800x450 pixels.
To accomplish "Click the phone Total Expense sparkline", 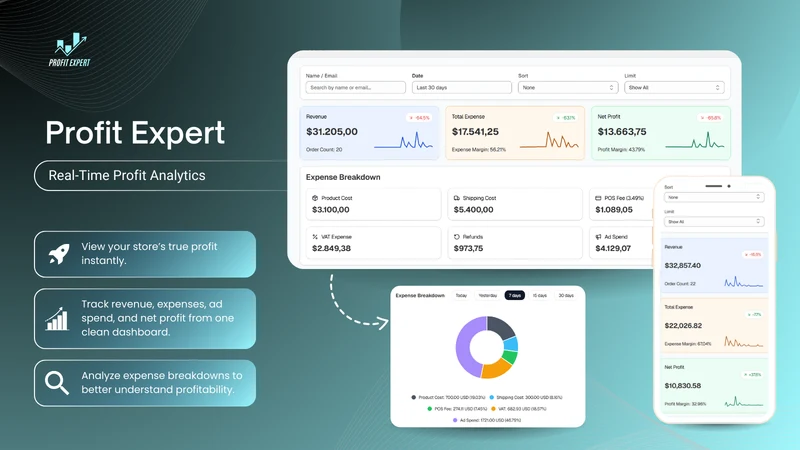I will point(743,342).
